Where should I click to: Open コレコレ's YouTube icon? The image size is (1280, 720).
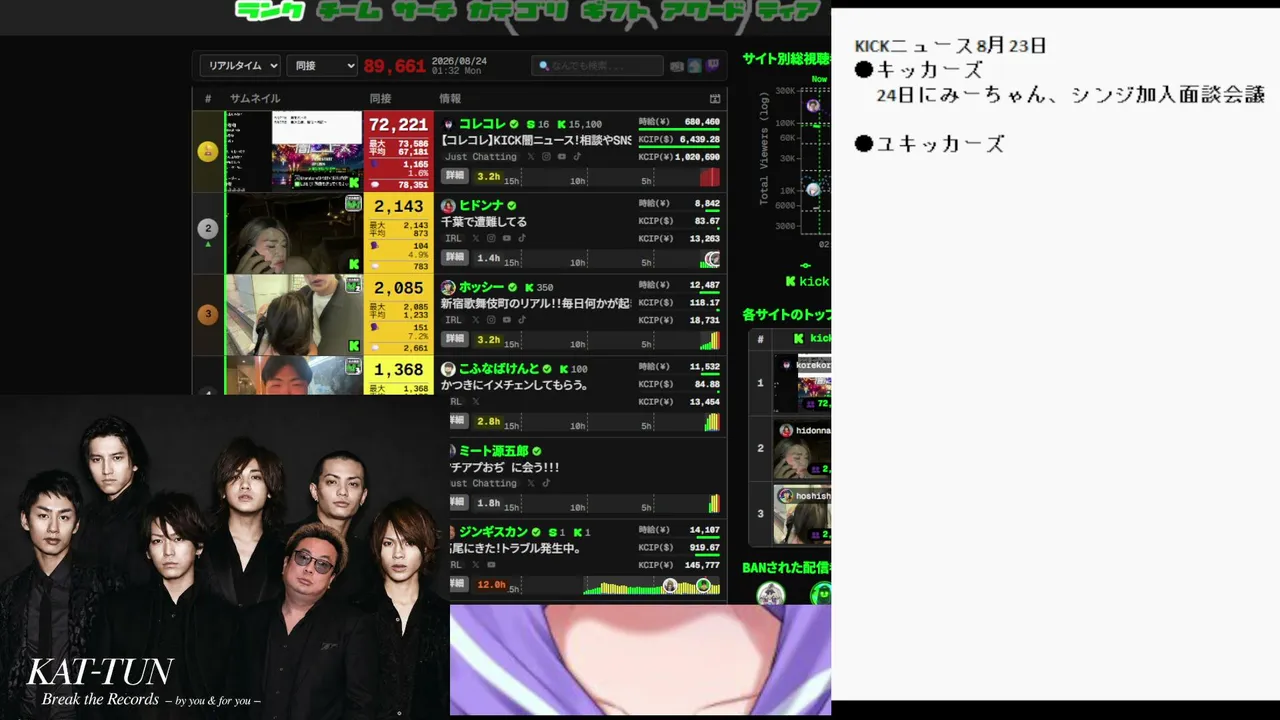pyautogui.click(x=562, y=157)
